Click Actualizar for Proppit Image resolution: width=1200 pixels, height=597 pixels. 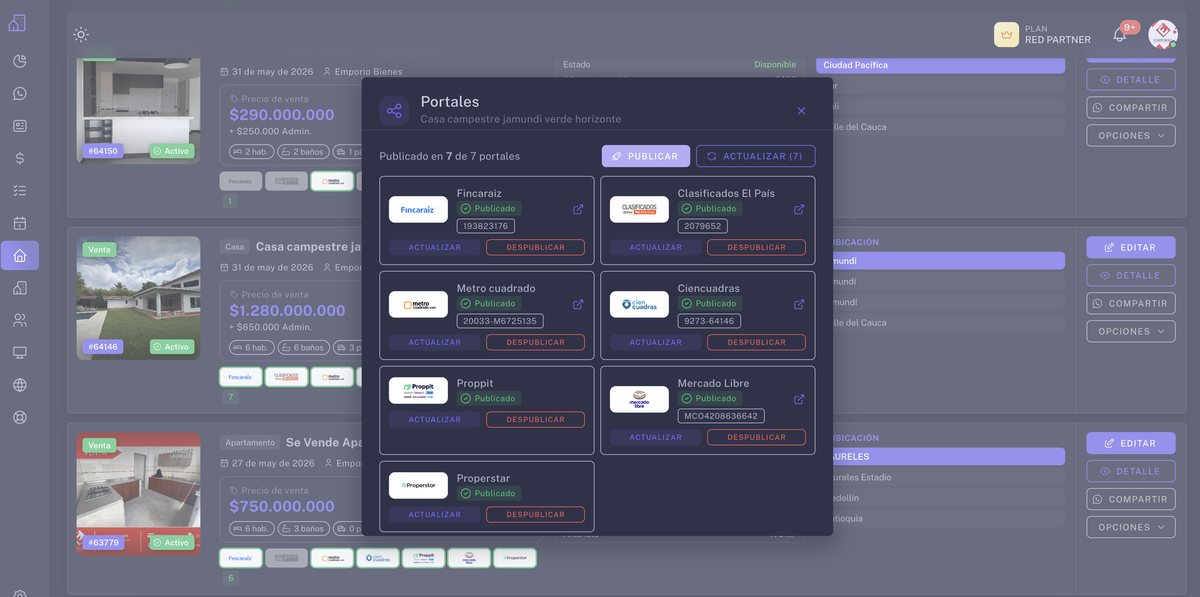(435, 419)
